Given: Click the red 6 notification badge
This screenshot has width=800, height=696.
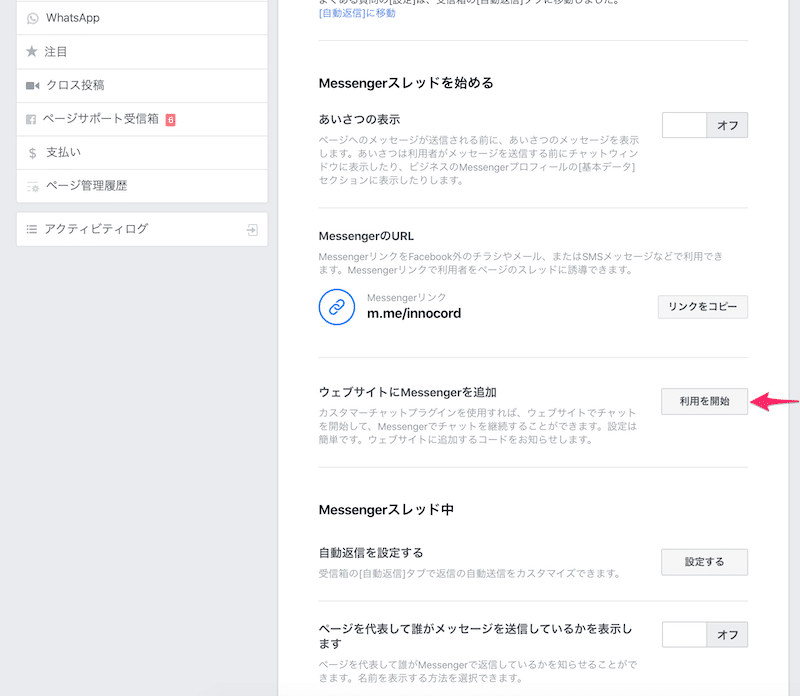Looking at the screenshot, I should [x=170, y=120].
